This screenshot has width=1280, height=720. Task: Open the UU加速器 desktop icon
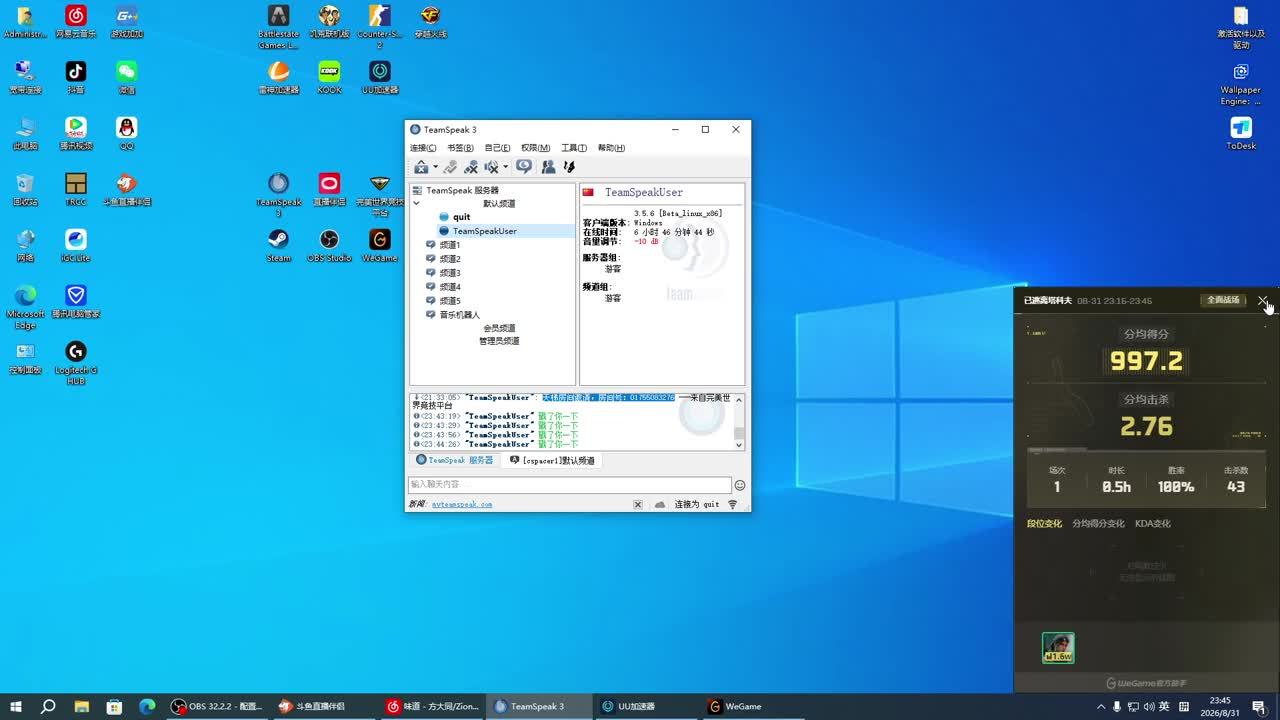(x=380, y=78)
